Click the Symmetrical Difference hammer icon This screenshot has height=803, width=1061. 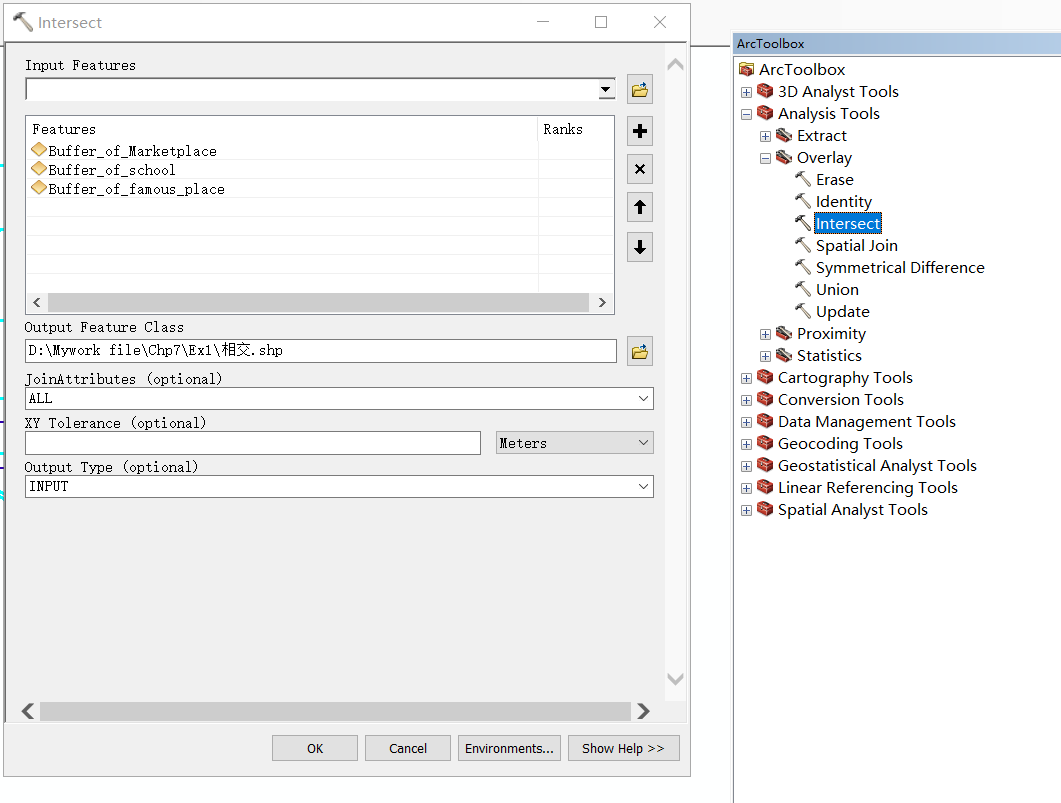point(803,267)
